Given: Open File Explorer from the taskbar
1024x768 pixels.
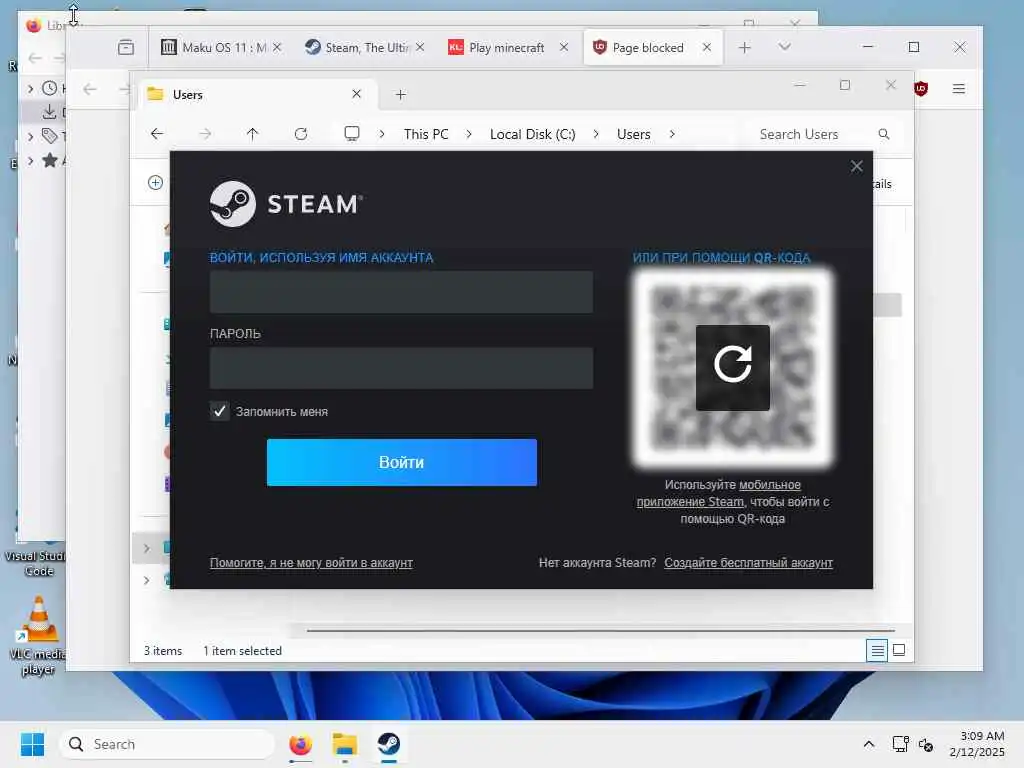Looking at the screenshot, I should [x=345, y=744].
